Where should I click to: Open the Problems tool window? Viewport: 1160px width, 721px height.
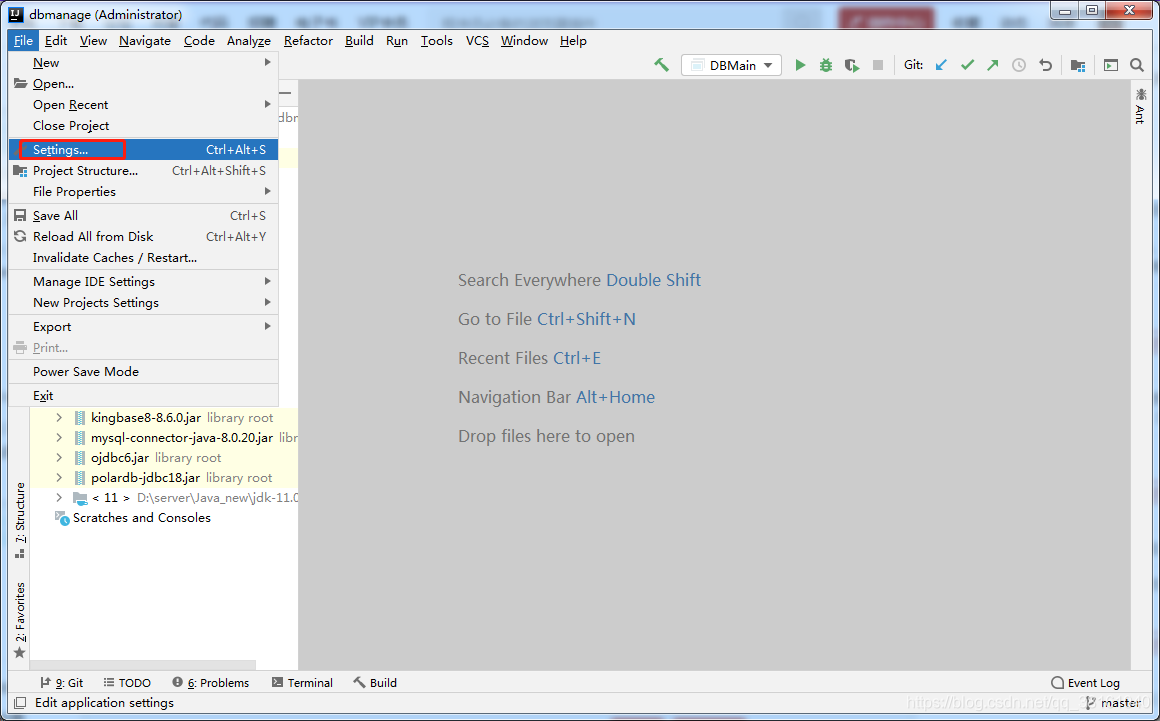coord(211,683)
